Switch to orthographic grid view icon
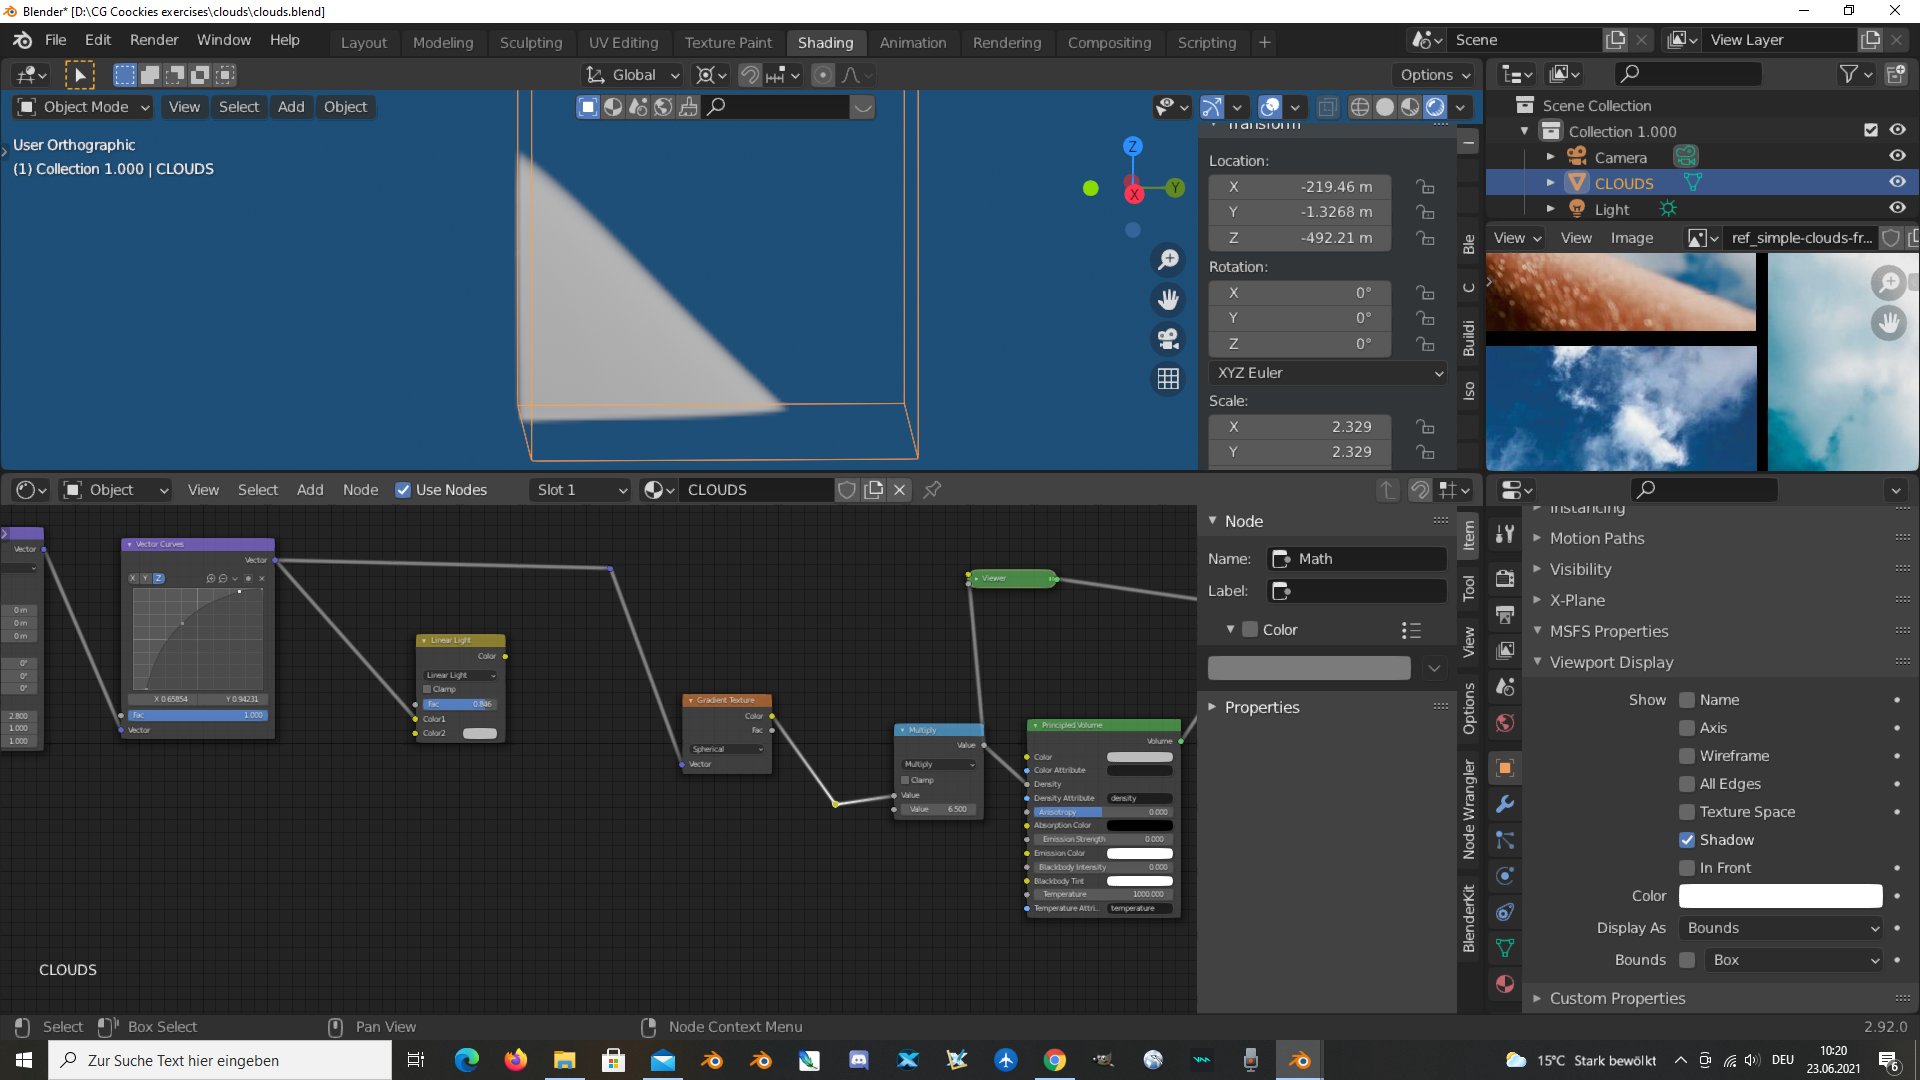Viewport: 1920px width, 1080px height. pos(1168,379)
